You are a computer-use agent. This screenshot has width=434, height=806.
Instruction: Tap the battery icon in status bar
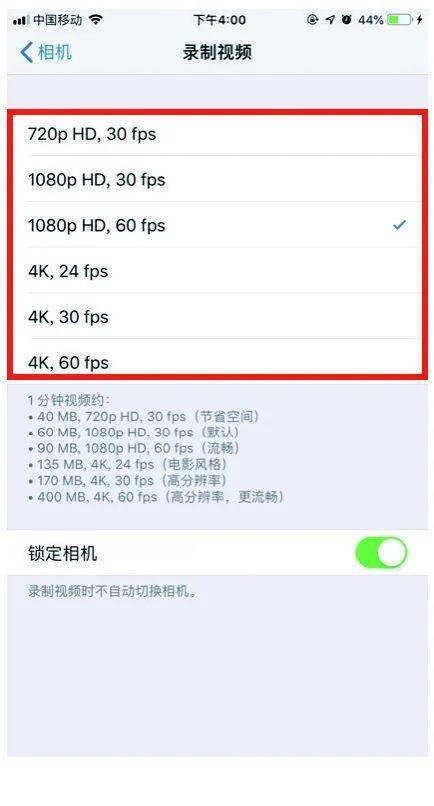coord(400,20)
